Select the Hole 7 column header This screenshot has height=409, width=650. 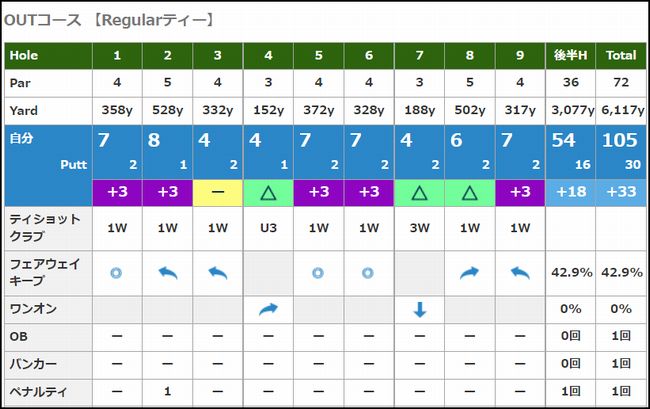pyautogui.click(x=419, y=56)
